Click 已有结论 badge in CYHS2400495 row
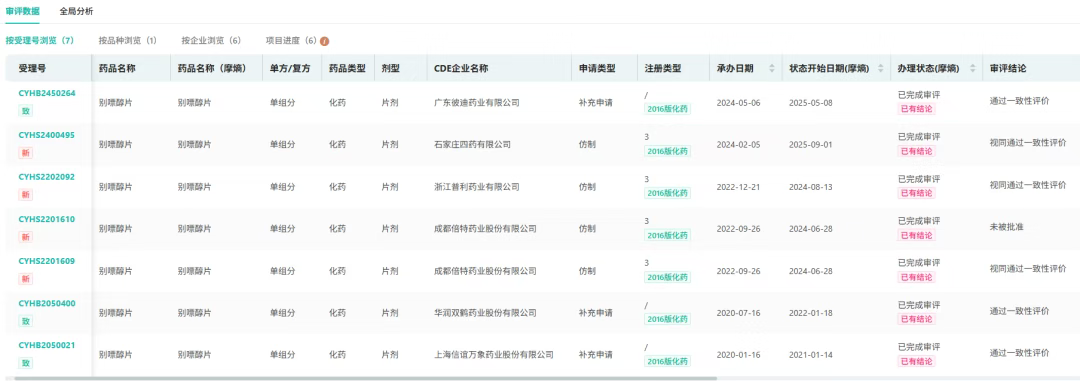The width and height of the screenshot is (1080, 381). (x=917, y=151)
